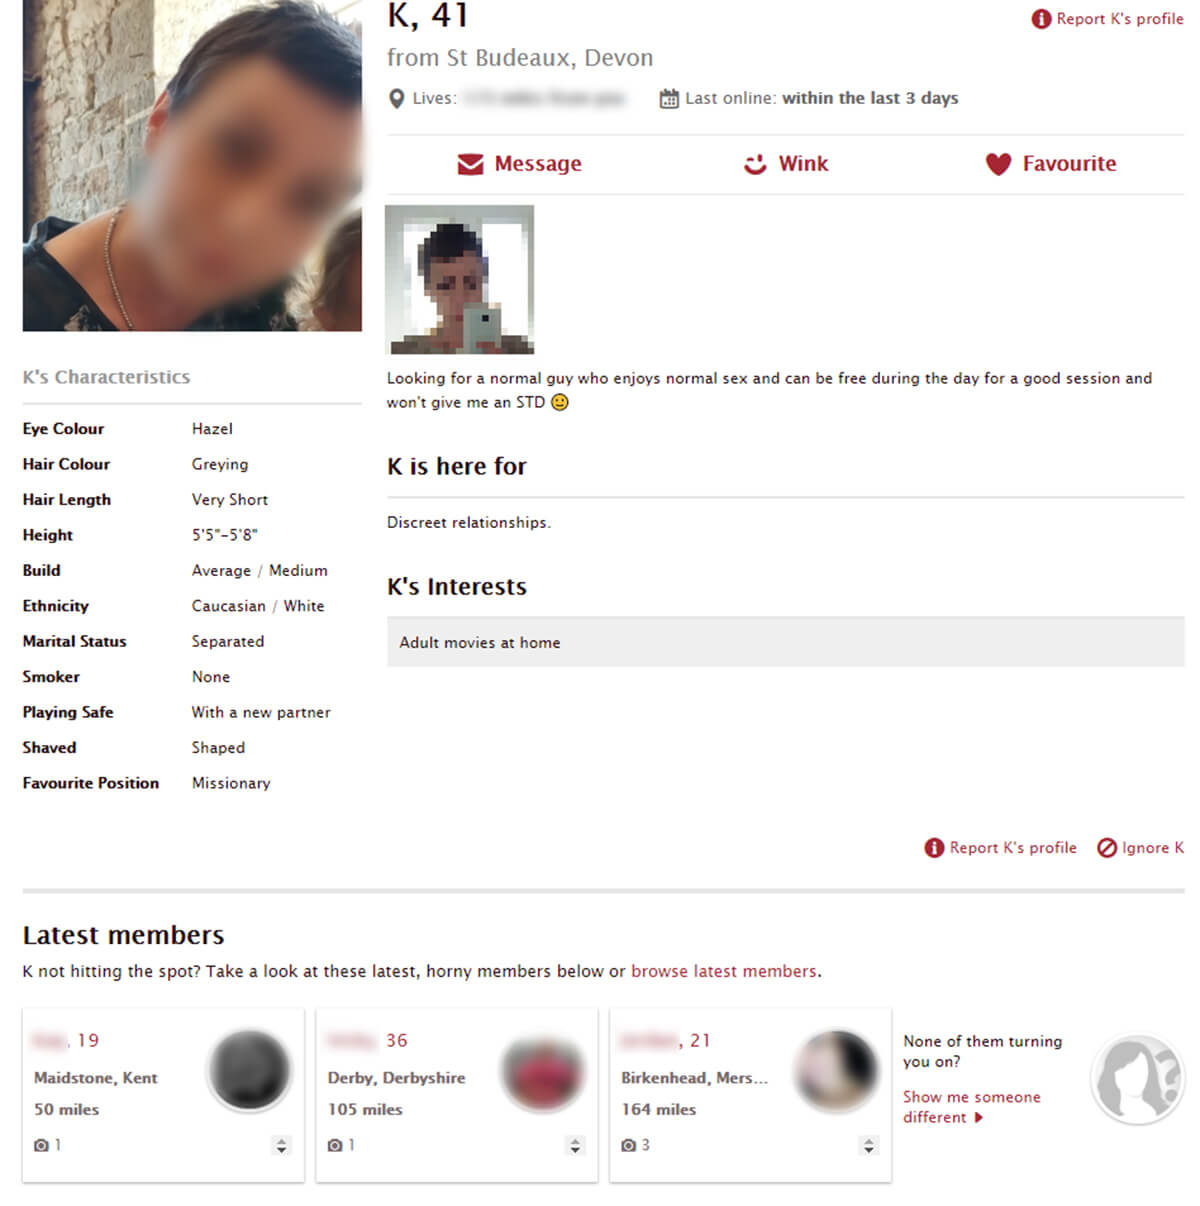This screenshot has width=1200, height=1206.
Task: Open K's large main profile photo
Action: (x=192, y=166)
